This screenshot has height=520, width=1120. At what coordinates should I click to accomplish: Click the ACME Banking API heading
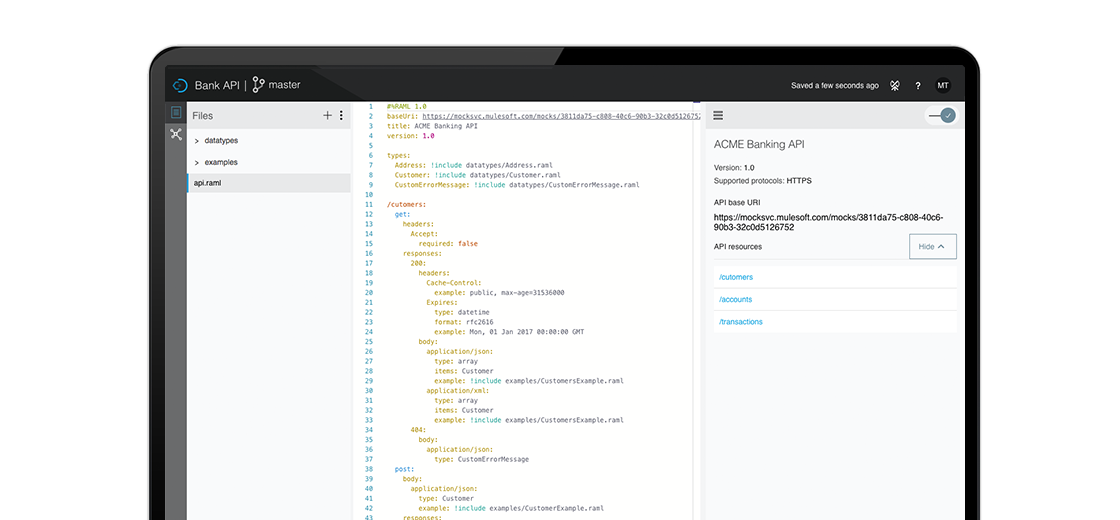tap(759, 144)
